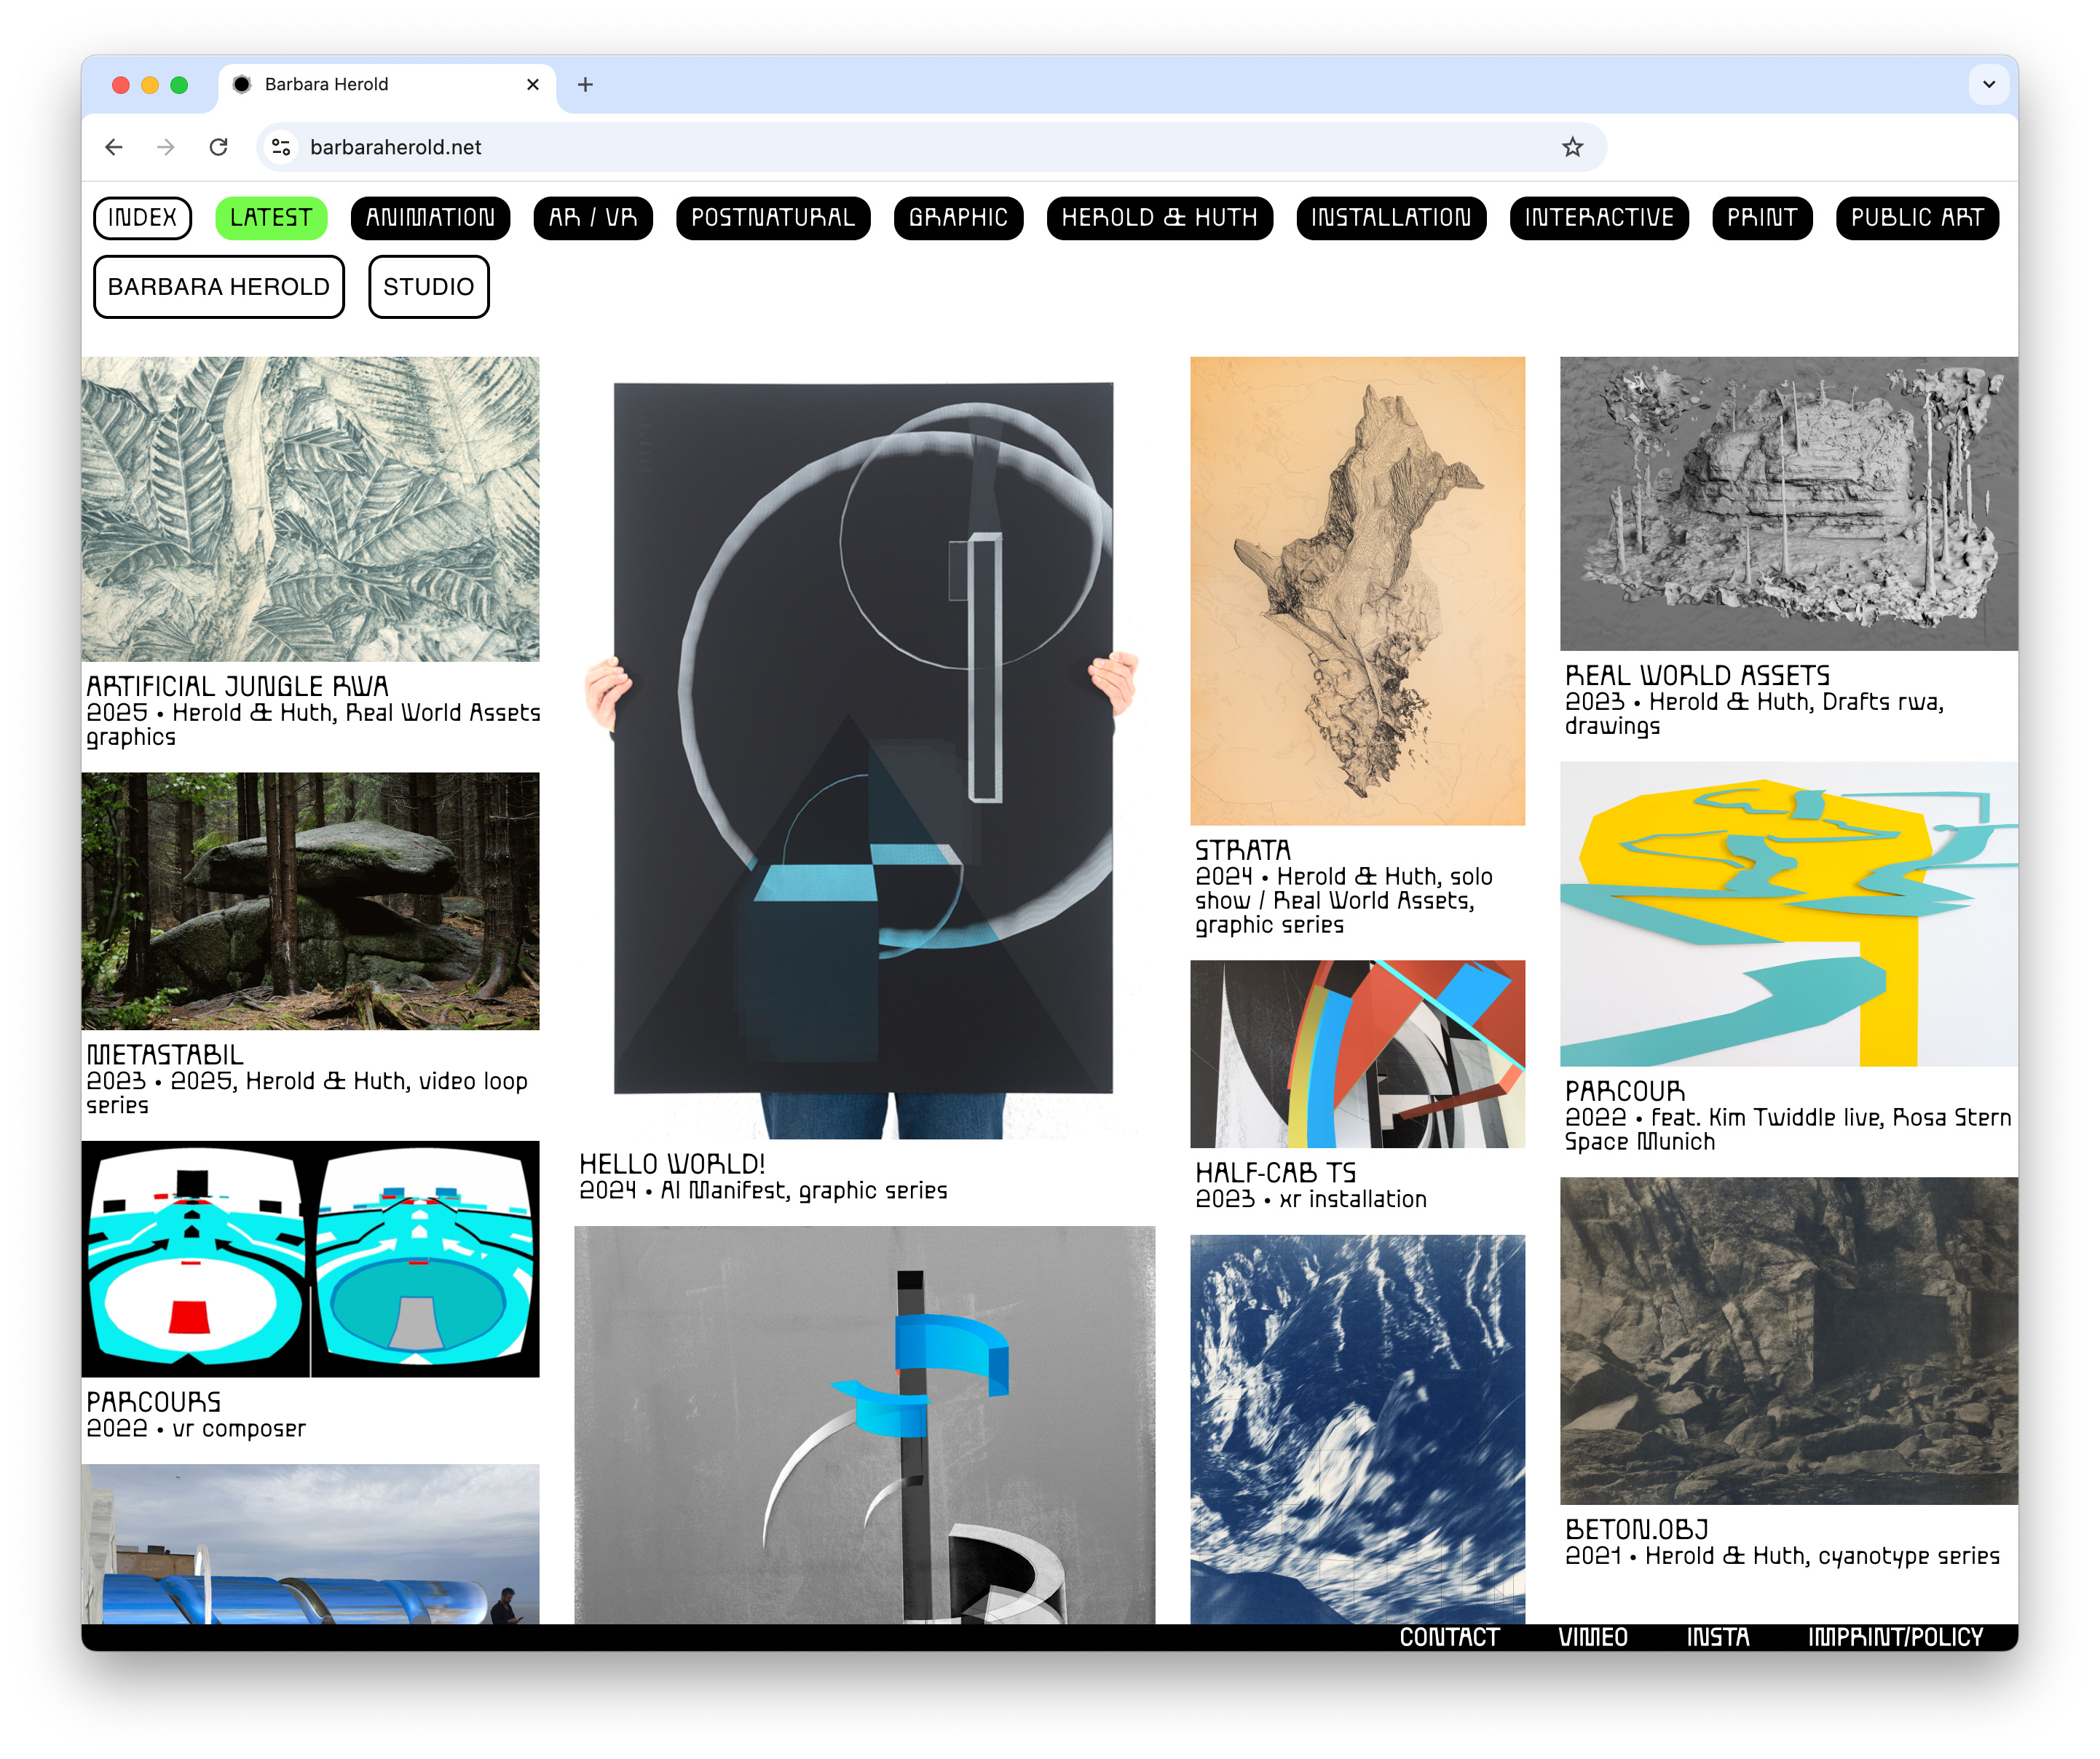Open site information icon in address bar
Image resolution: width=2100 pixels, height=1759 pixels.
(x=281, y=147)
